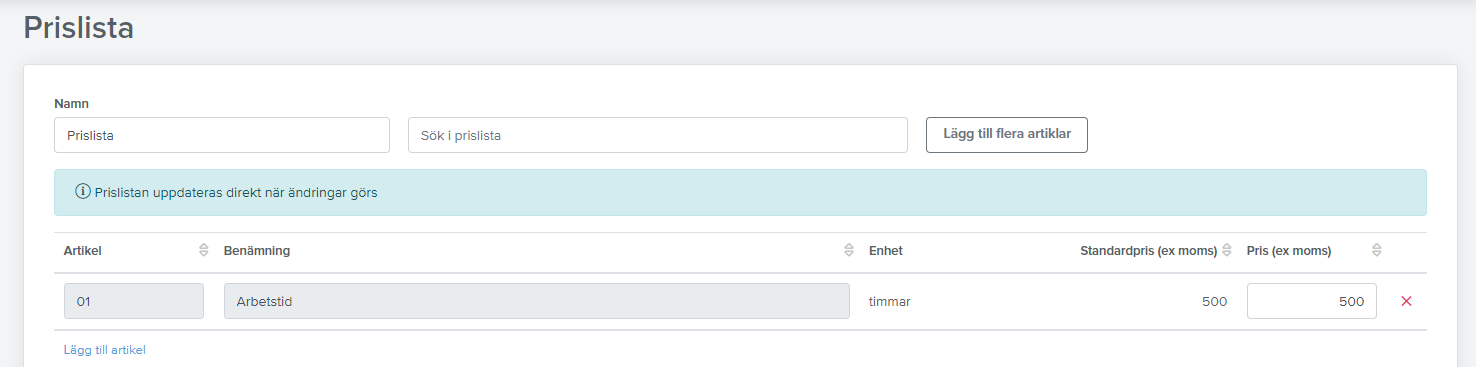Image resolution: width=1476 pixels, height=367 pixels.
Task: Sort the list by Standardpris arrows icon
Action: (1226, 251)
